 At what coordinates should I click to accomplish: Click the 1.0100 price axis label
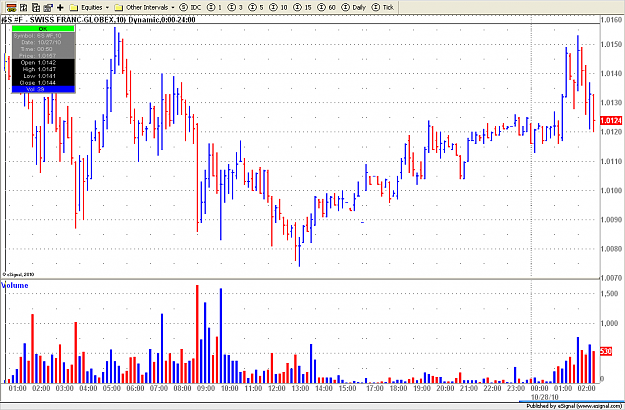pyautogui.click(x=611, y=190)
